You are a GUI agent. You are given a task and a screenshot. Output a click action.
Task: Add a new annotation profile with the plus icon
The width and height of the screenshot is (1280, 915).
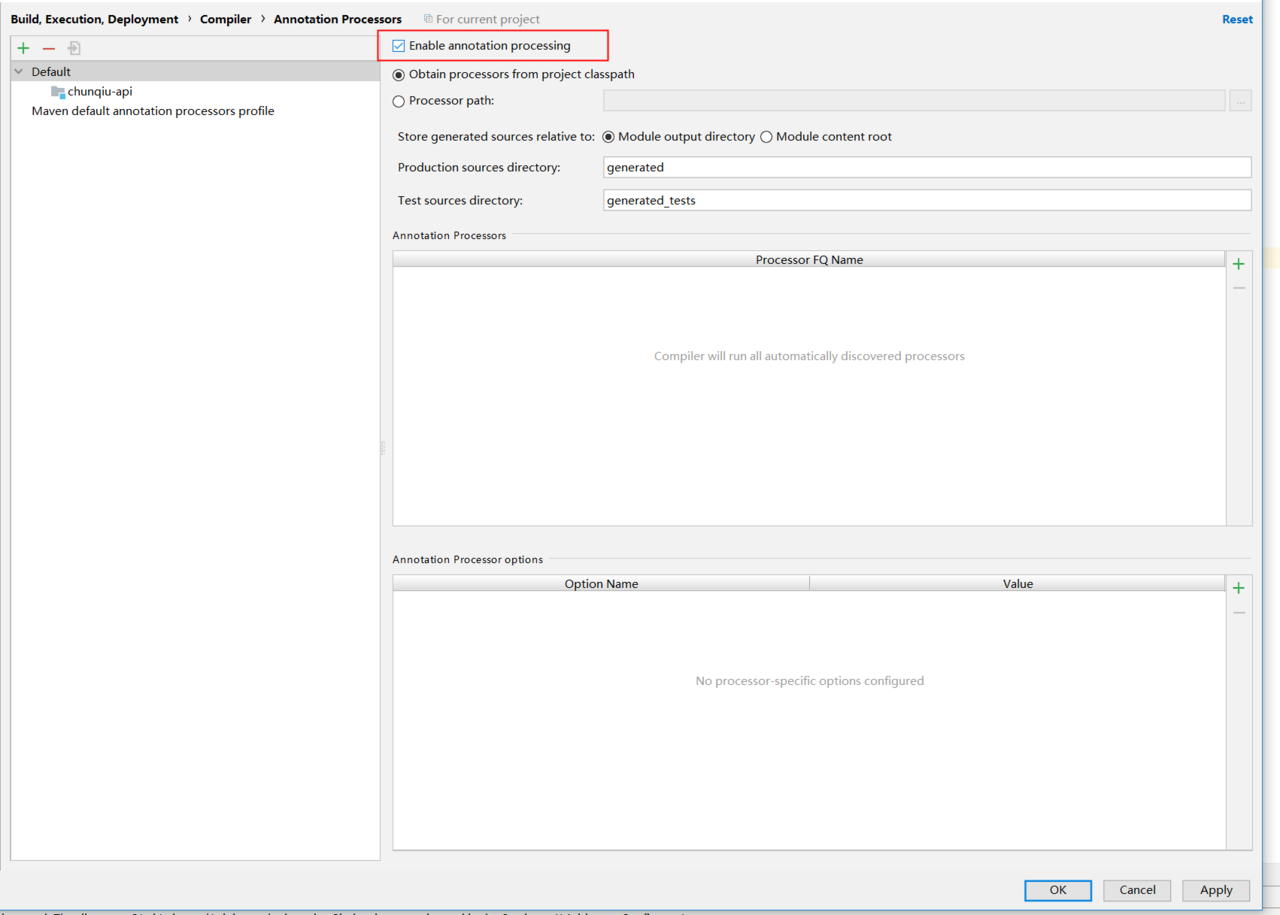pos(23,48)
